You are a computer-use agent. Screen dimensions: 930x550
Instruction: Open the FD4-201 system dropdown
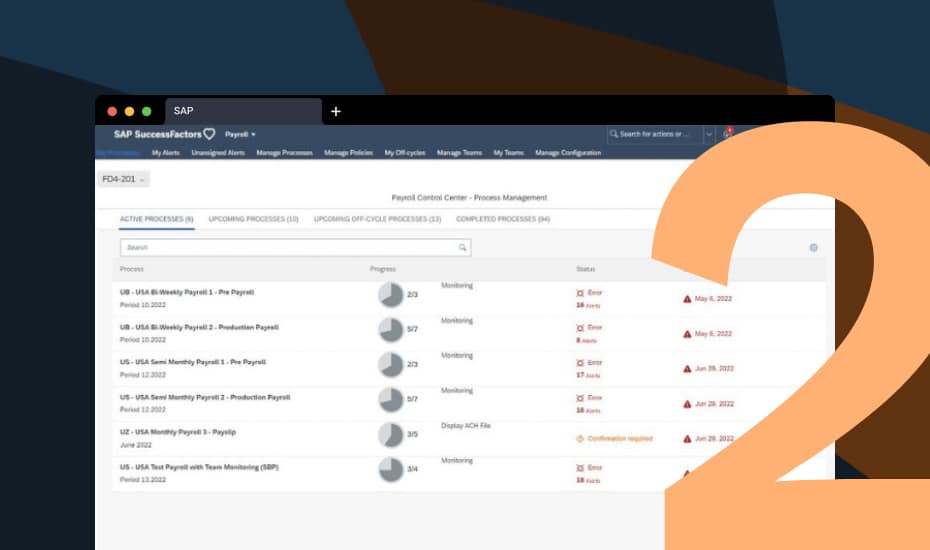[x=123, y=179]
